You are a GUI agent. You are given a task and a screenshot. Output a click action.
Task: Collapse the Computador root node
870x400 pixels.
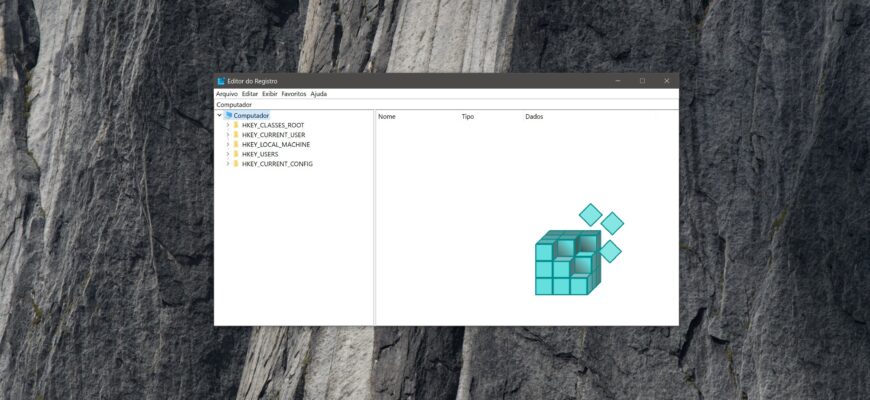click(219, 115)
